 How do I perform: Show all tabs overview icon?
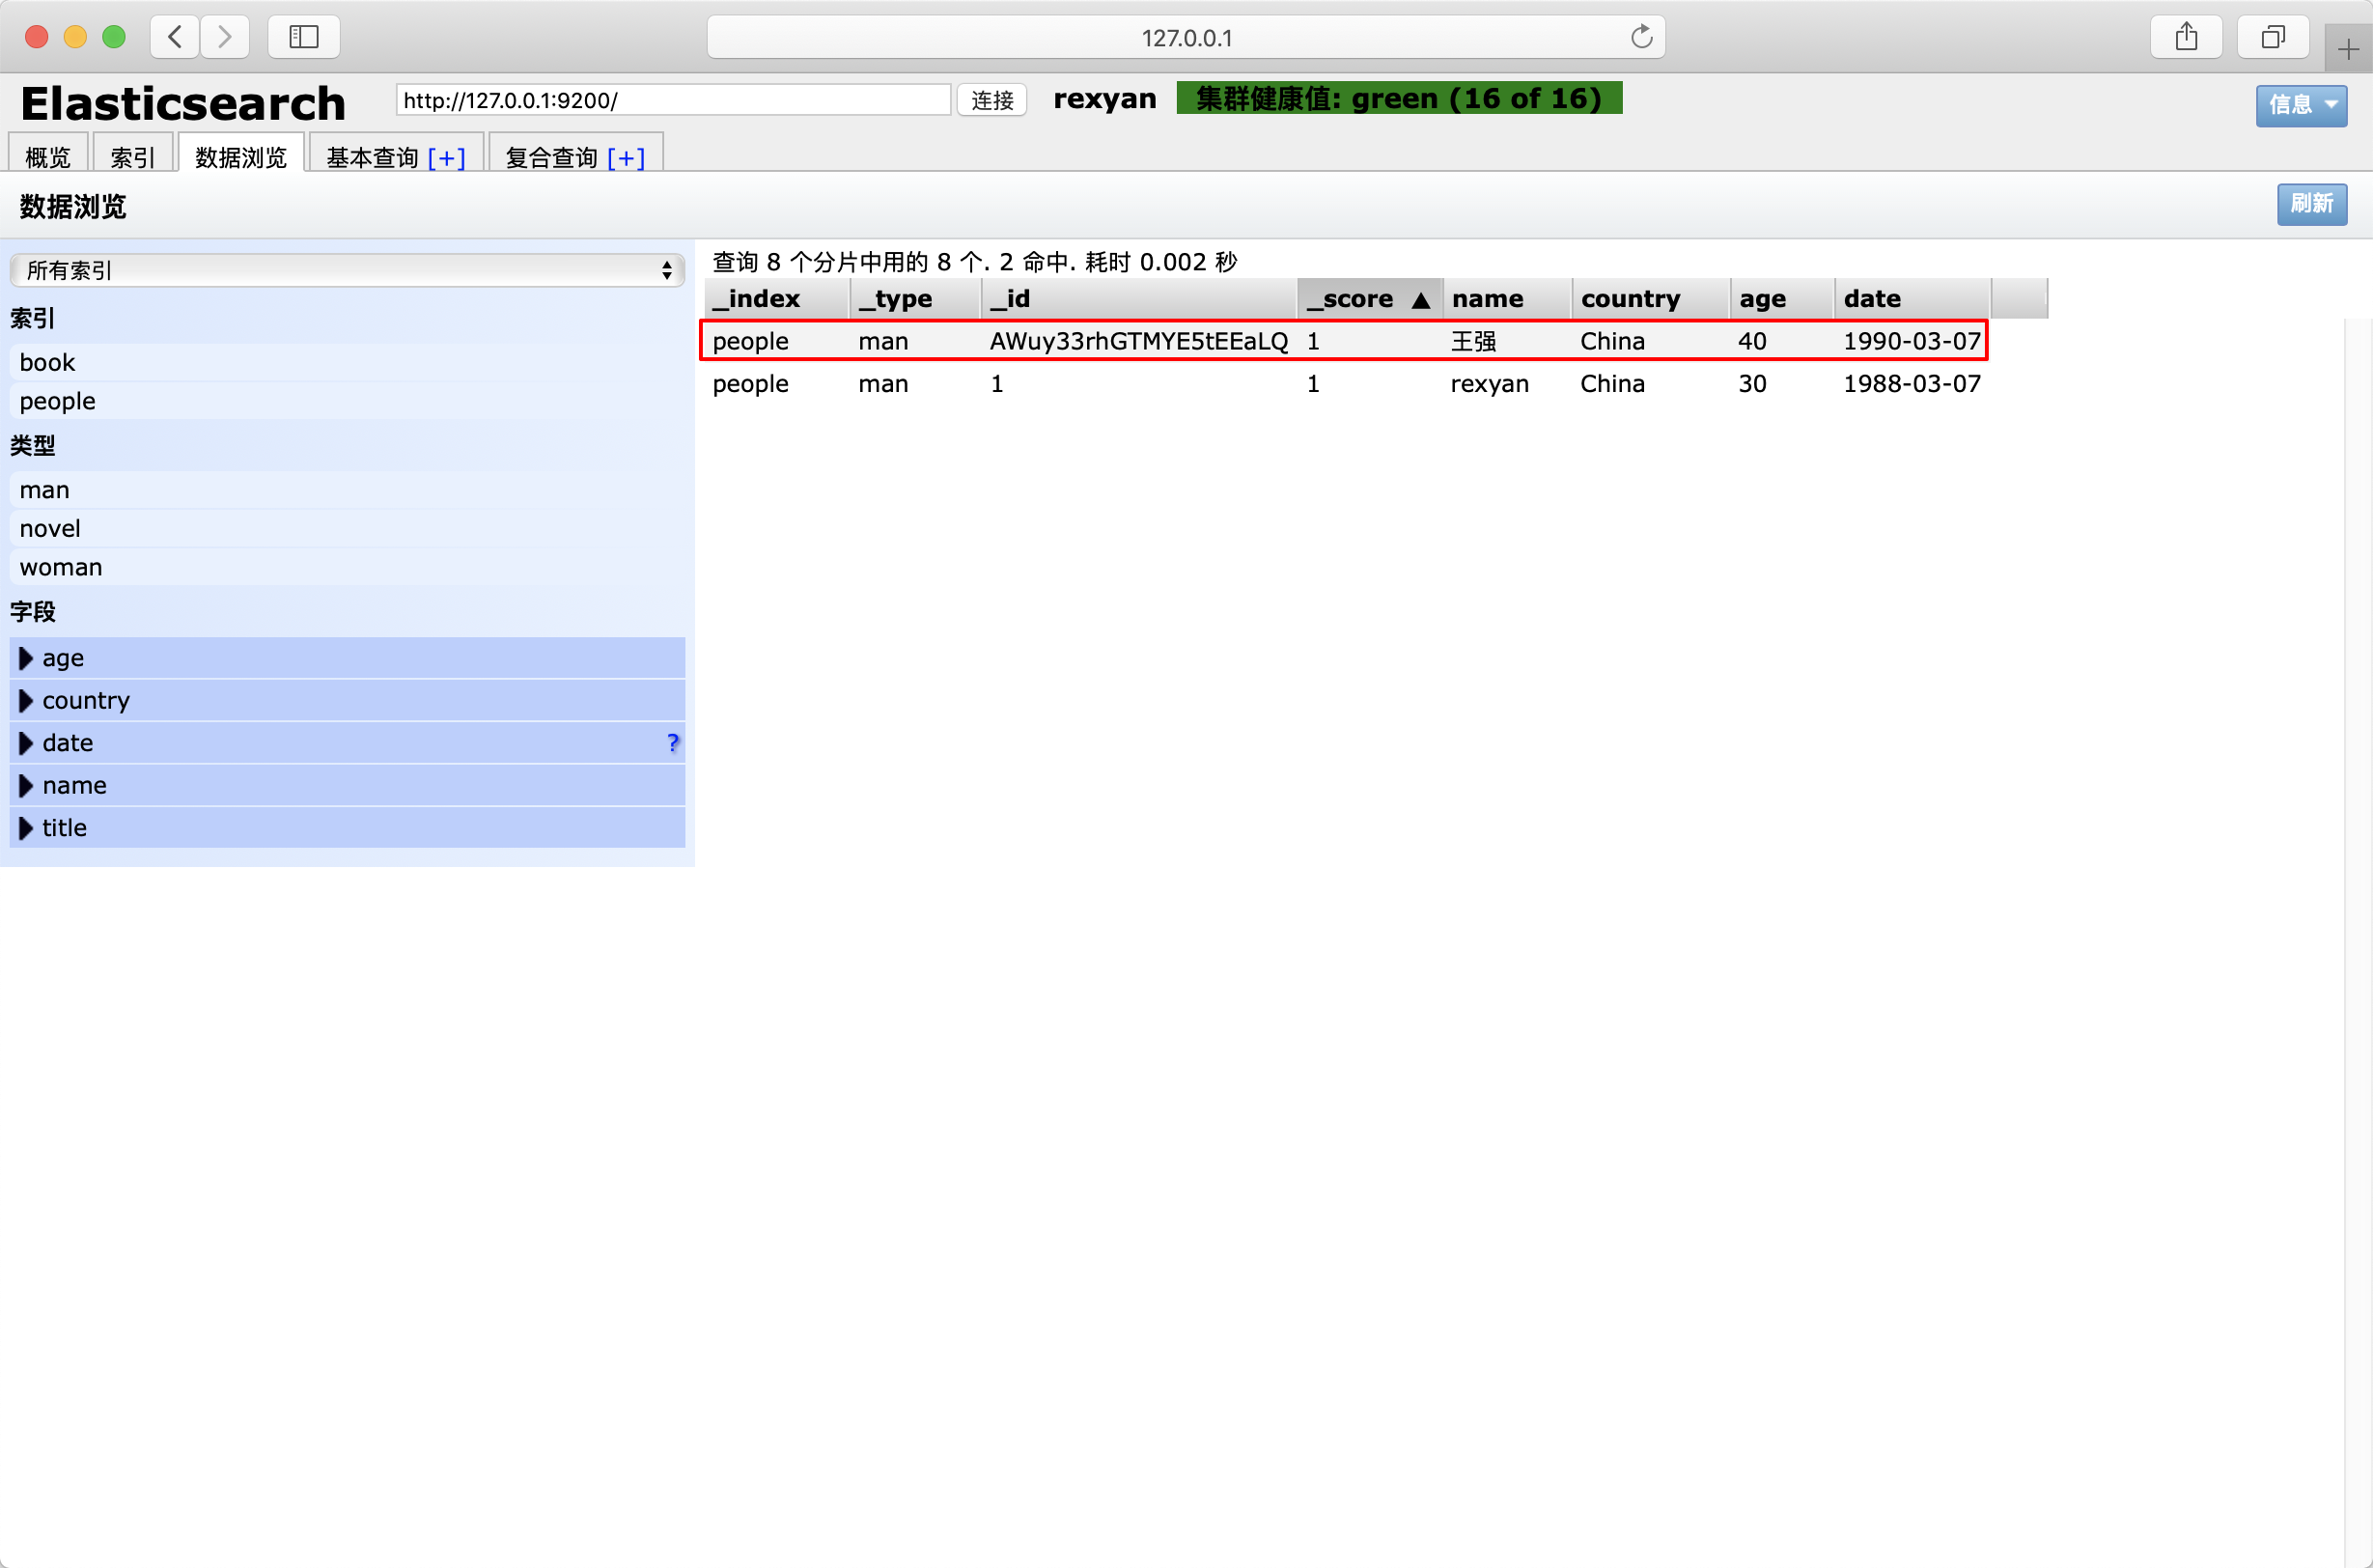tap(2272, 37)
